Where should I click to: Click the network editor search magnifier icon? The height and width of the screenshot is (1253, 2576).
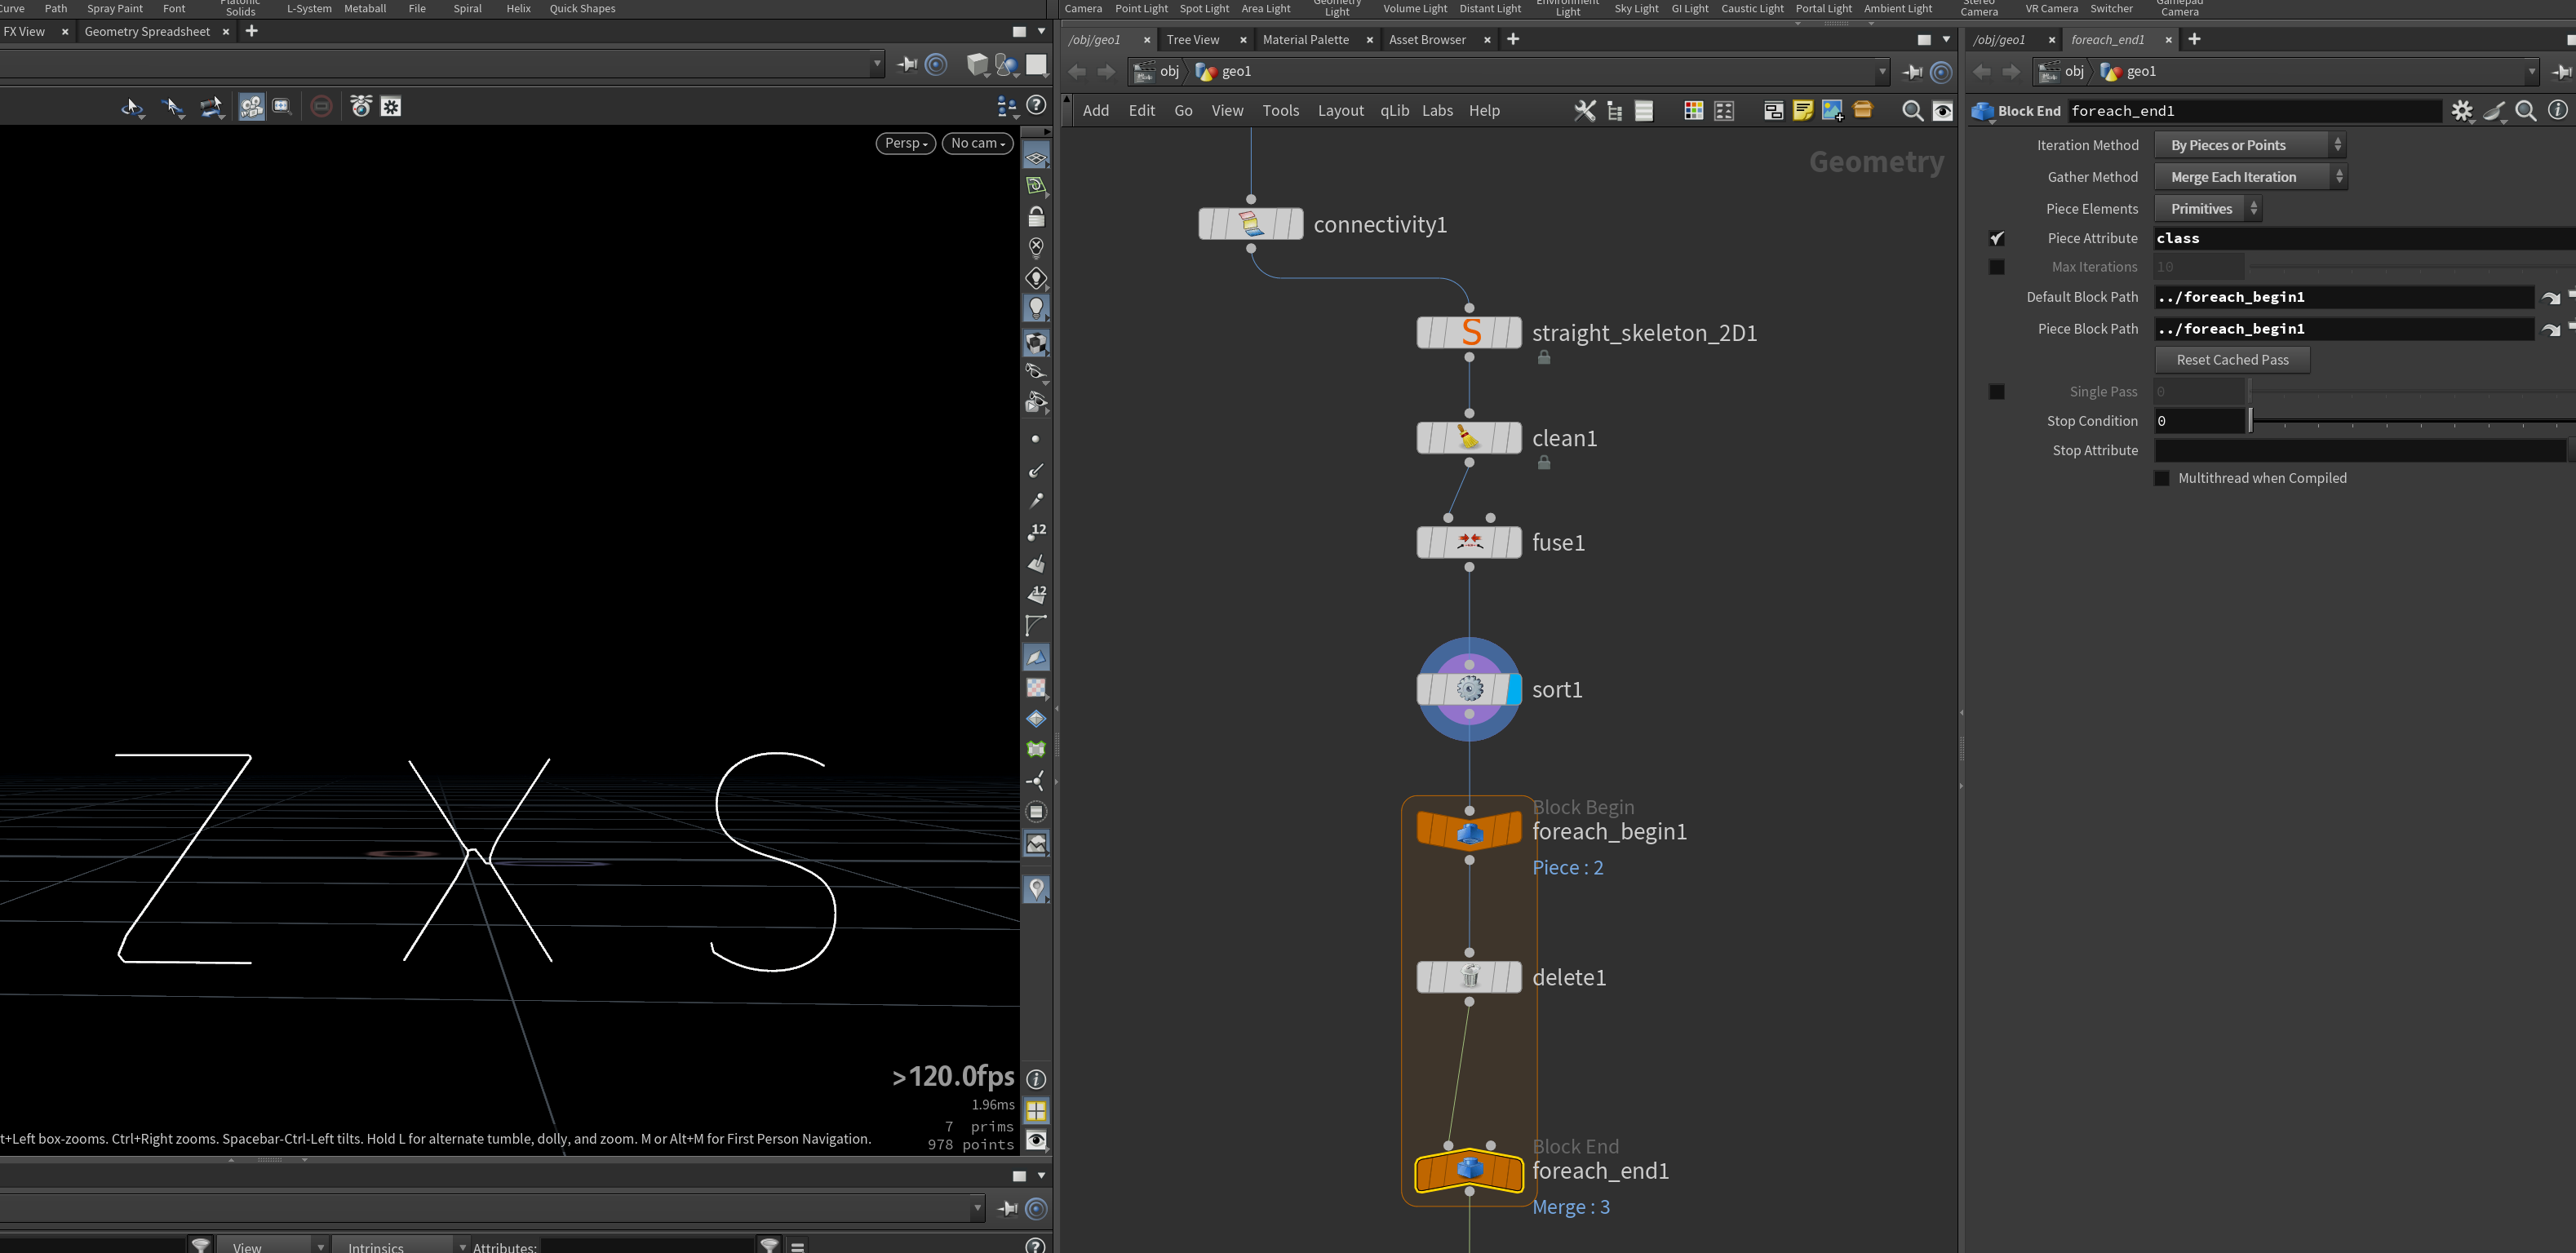pos(1912,111)
